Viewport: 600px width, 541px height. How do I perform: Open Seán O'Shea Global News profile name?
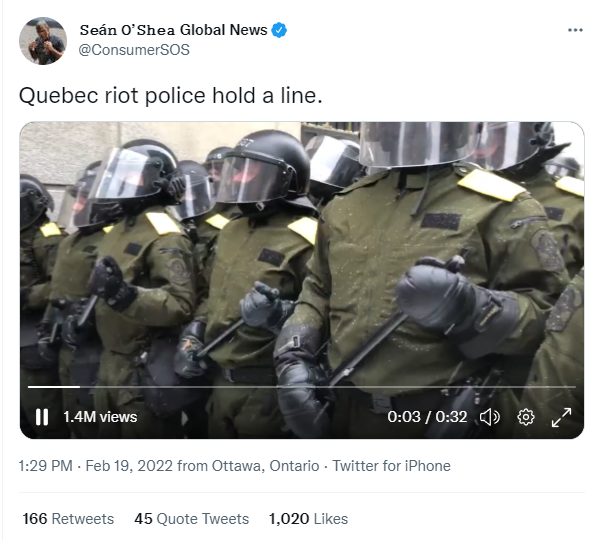coord(173,30)
